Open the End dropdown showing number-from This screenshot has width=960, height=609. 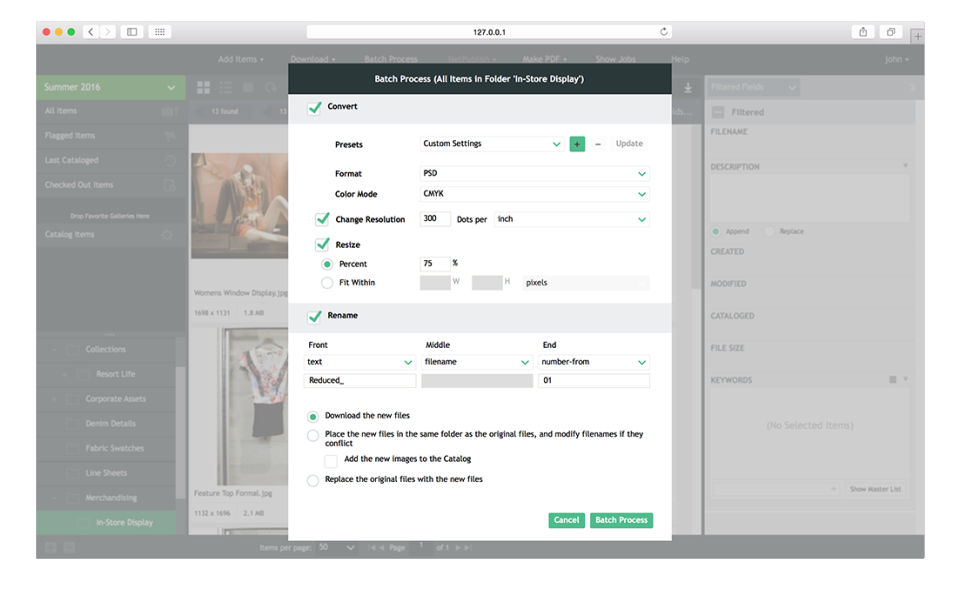(x=594, y=362)
